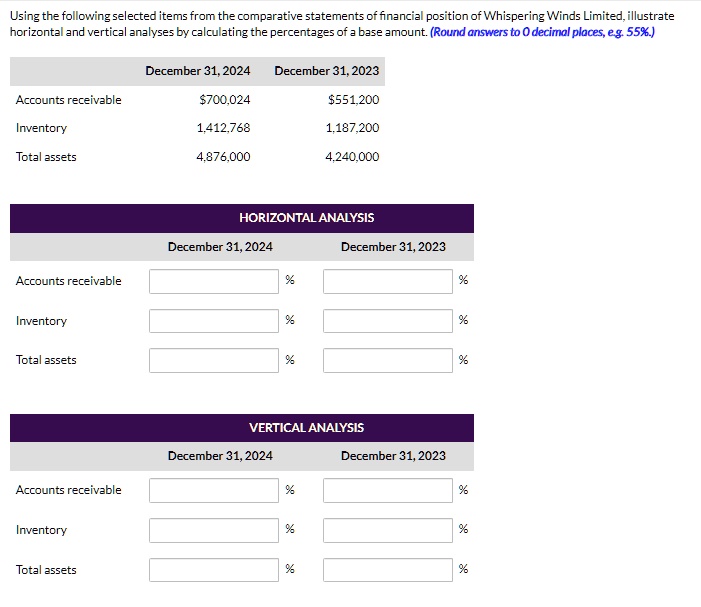Focus the vertical analysis Total assets 2024 box
Viewport: 701px width, 607px height.
[x=214, y=570]
